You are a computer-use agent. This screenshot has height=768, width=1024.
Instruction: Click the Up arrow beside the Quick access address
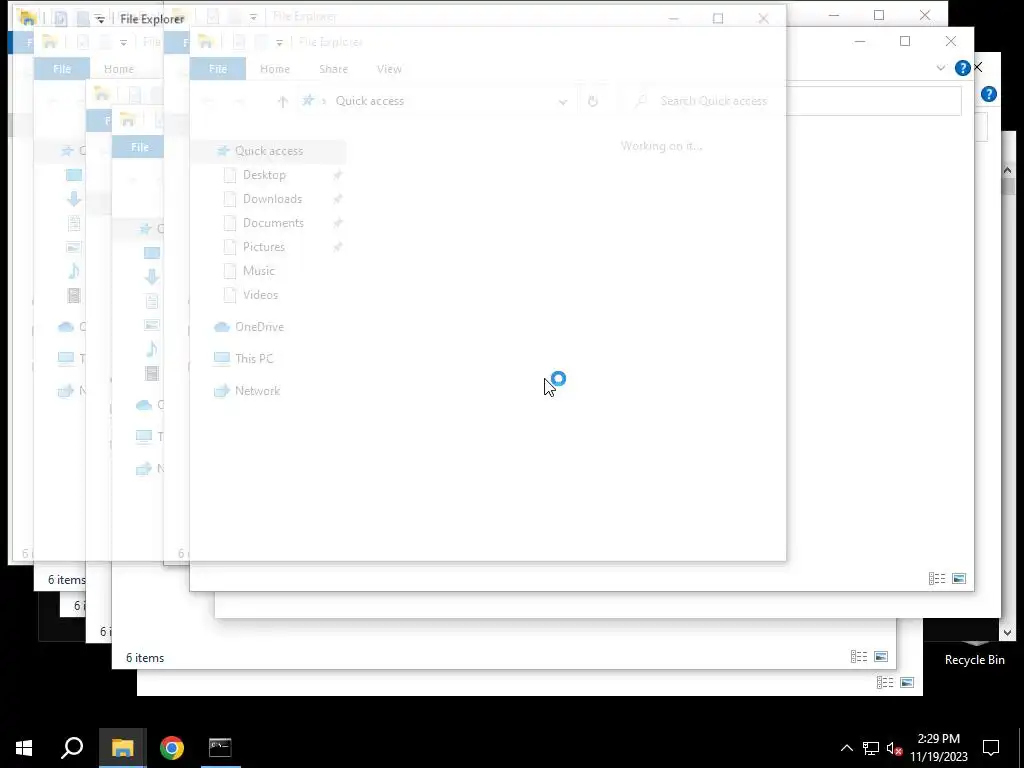[282, 101]
